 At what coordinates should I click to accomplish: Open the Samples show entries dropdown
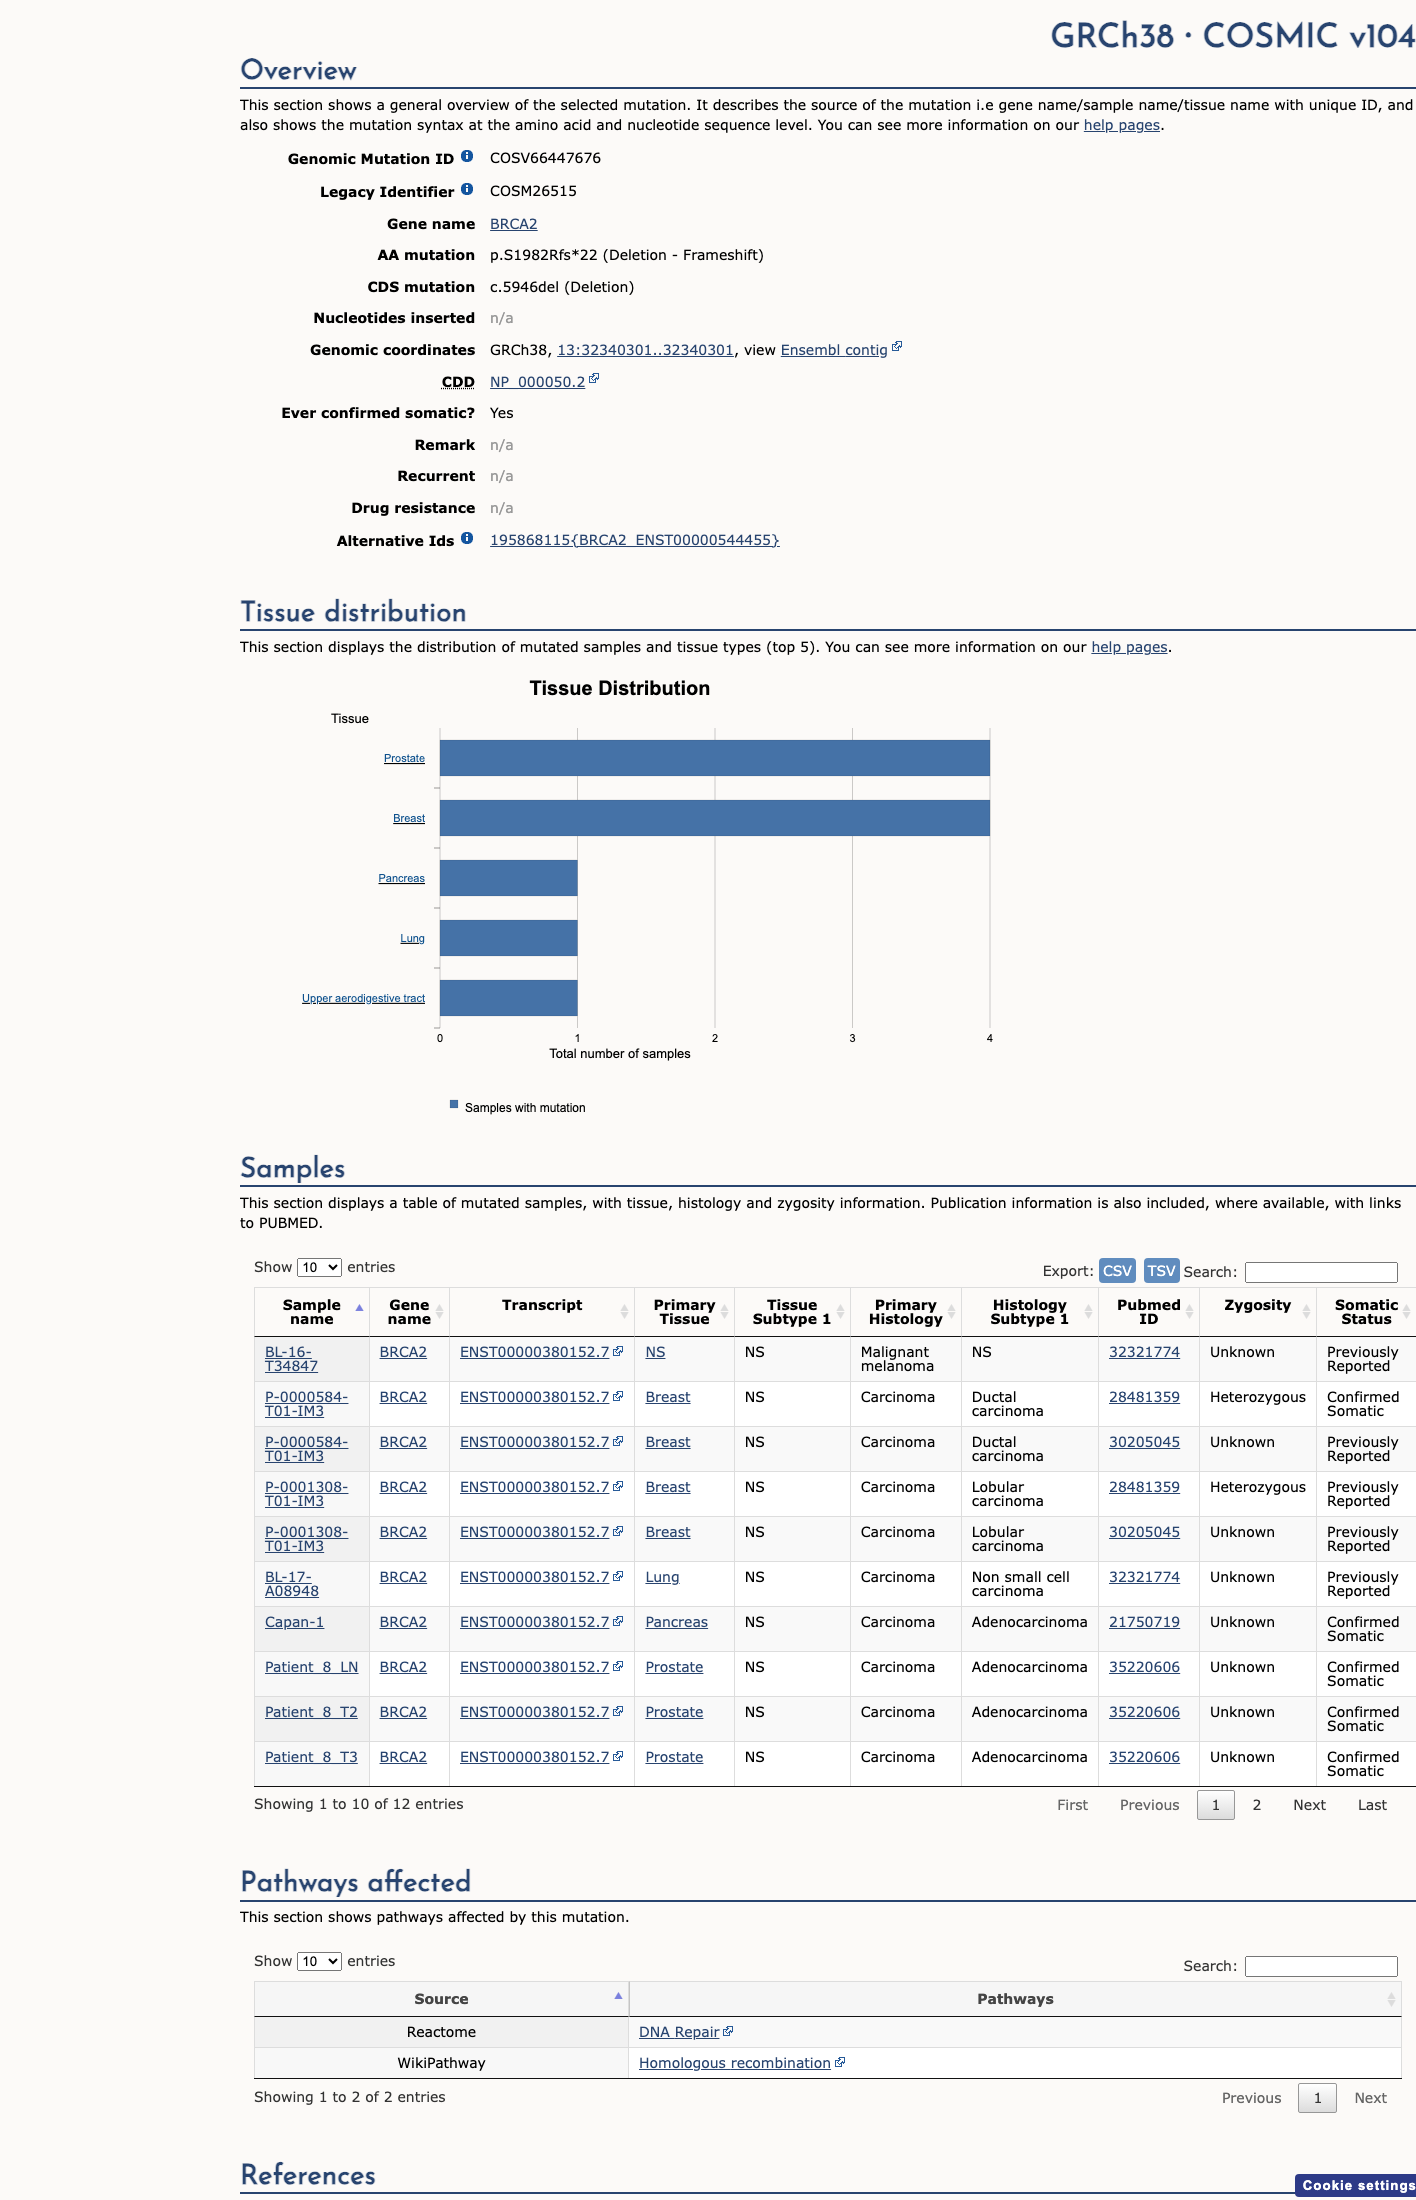point(319,1267)
